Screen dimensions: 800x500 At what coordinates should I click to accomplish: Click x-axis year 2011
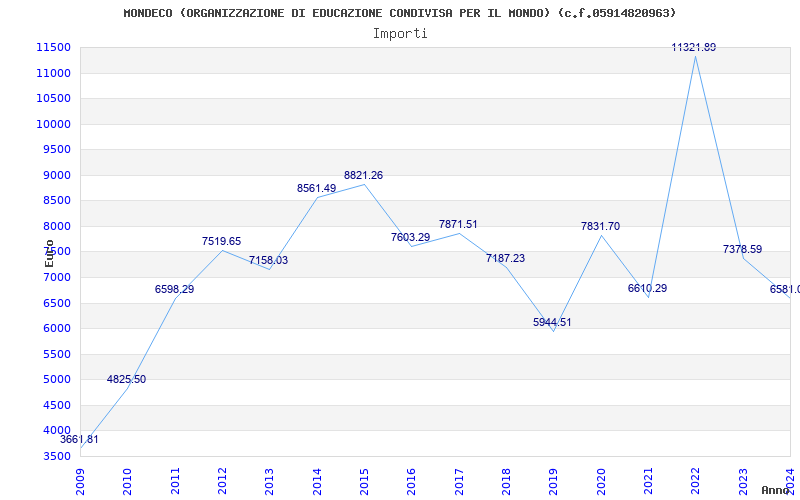[x=175, y=482]
